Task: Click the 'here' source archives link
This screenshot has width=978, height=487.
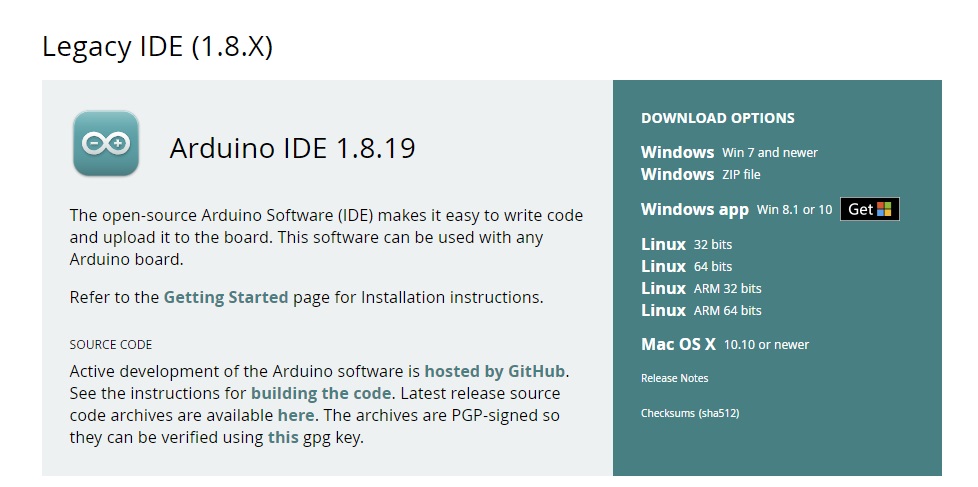Action: pyautogui.click(x=296, y=415)
